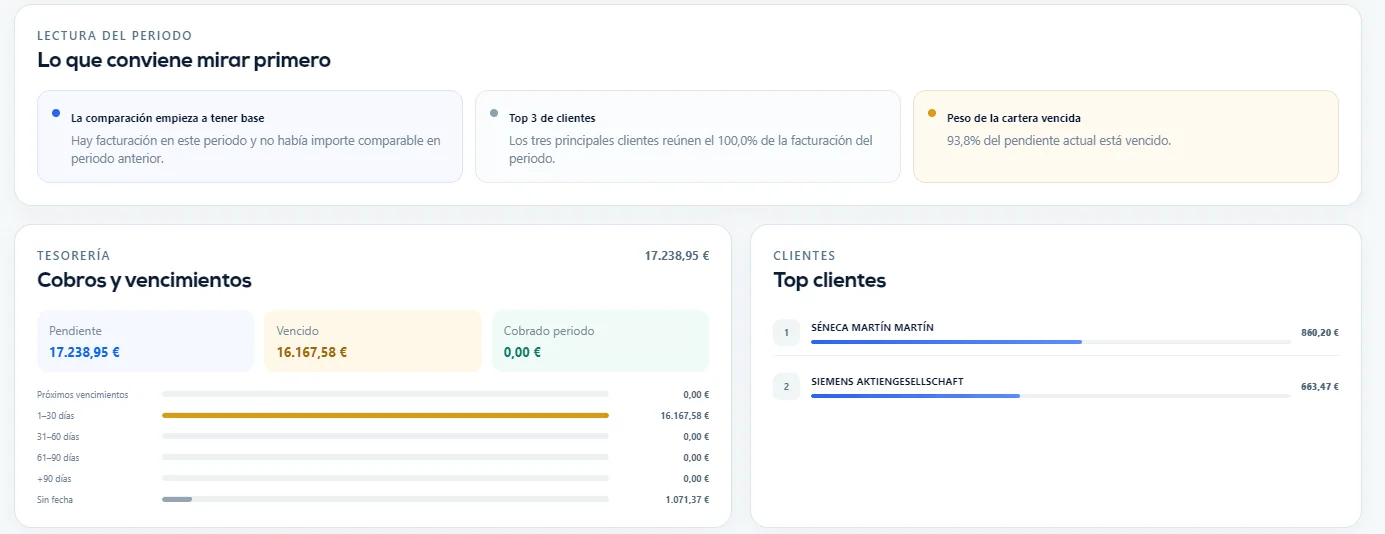This screenshot has width=1385, height=534.
Task: Open the Vencido 16.167,58 € tile
Action: click(x=373, y=341)
